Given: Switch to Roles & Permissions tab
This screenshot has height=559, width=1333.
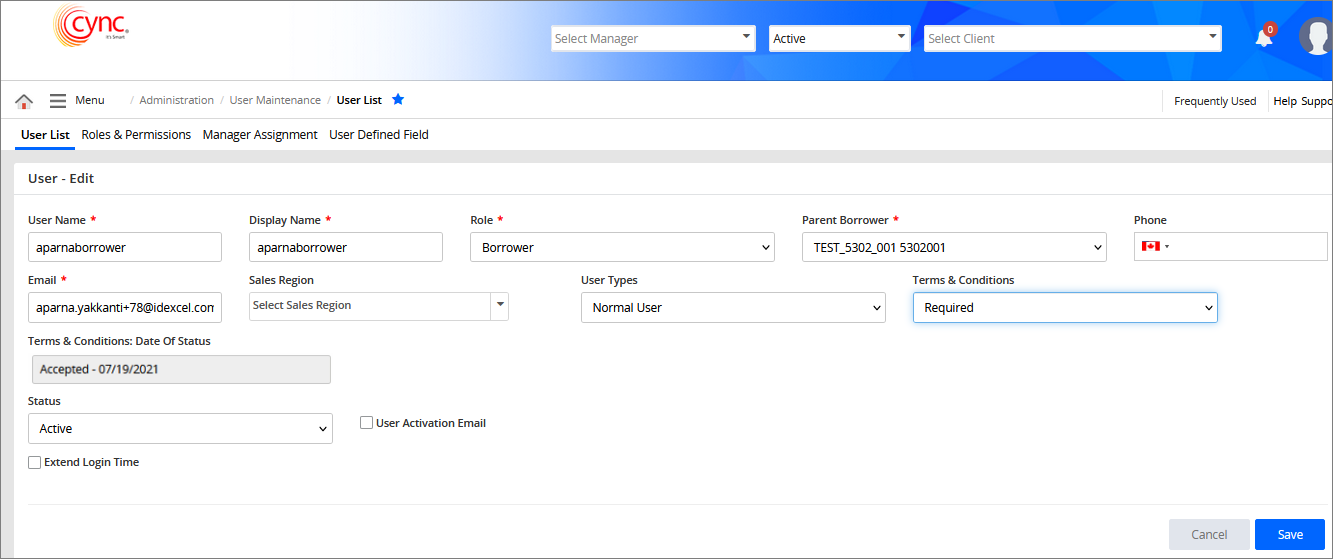Looking at the screenshot, I should [136, 135].
